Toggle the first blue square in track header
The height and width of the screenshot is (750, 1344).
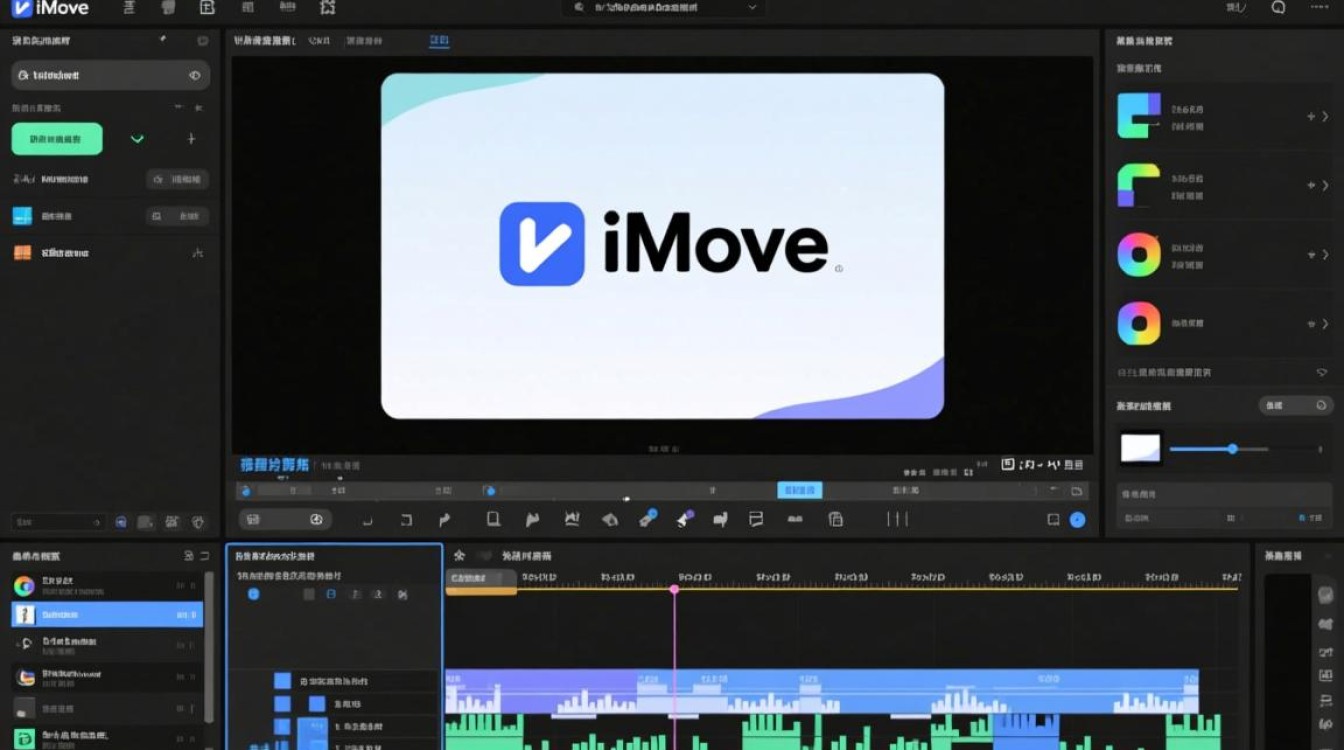282,680
